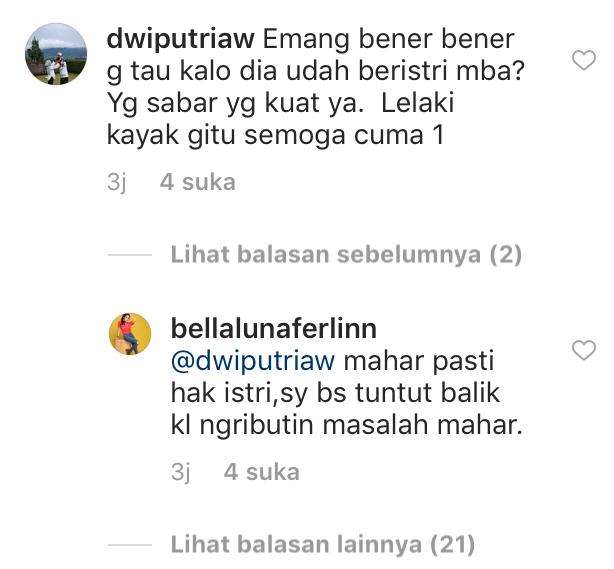Tap the text 'kl ngributin masalah mahar.'

[x=347, y=425]
